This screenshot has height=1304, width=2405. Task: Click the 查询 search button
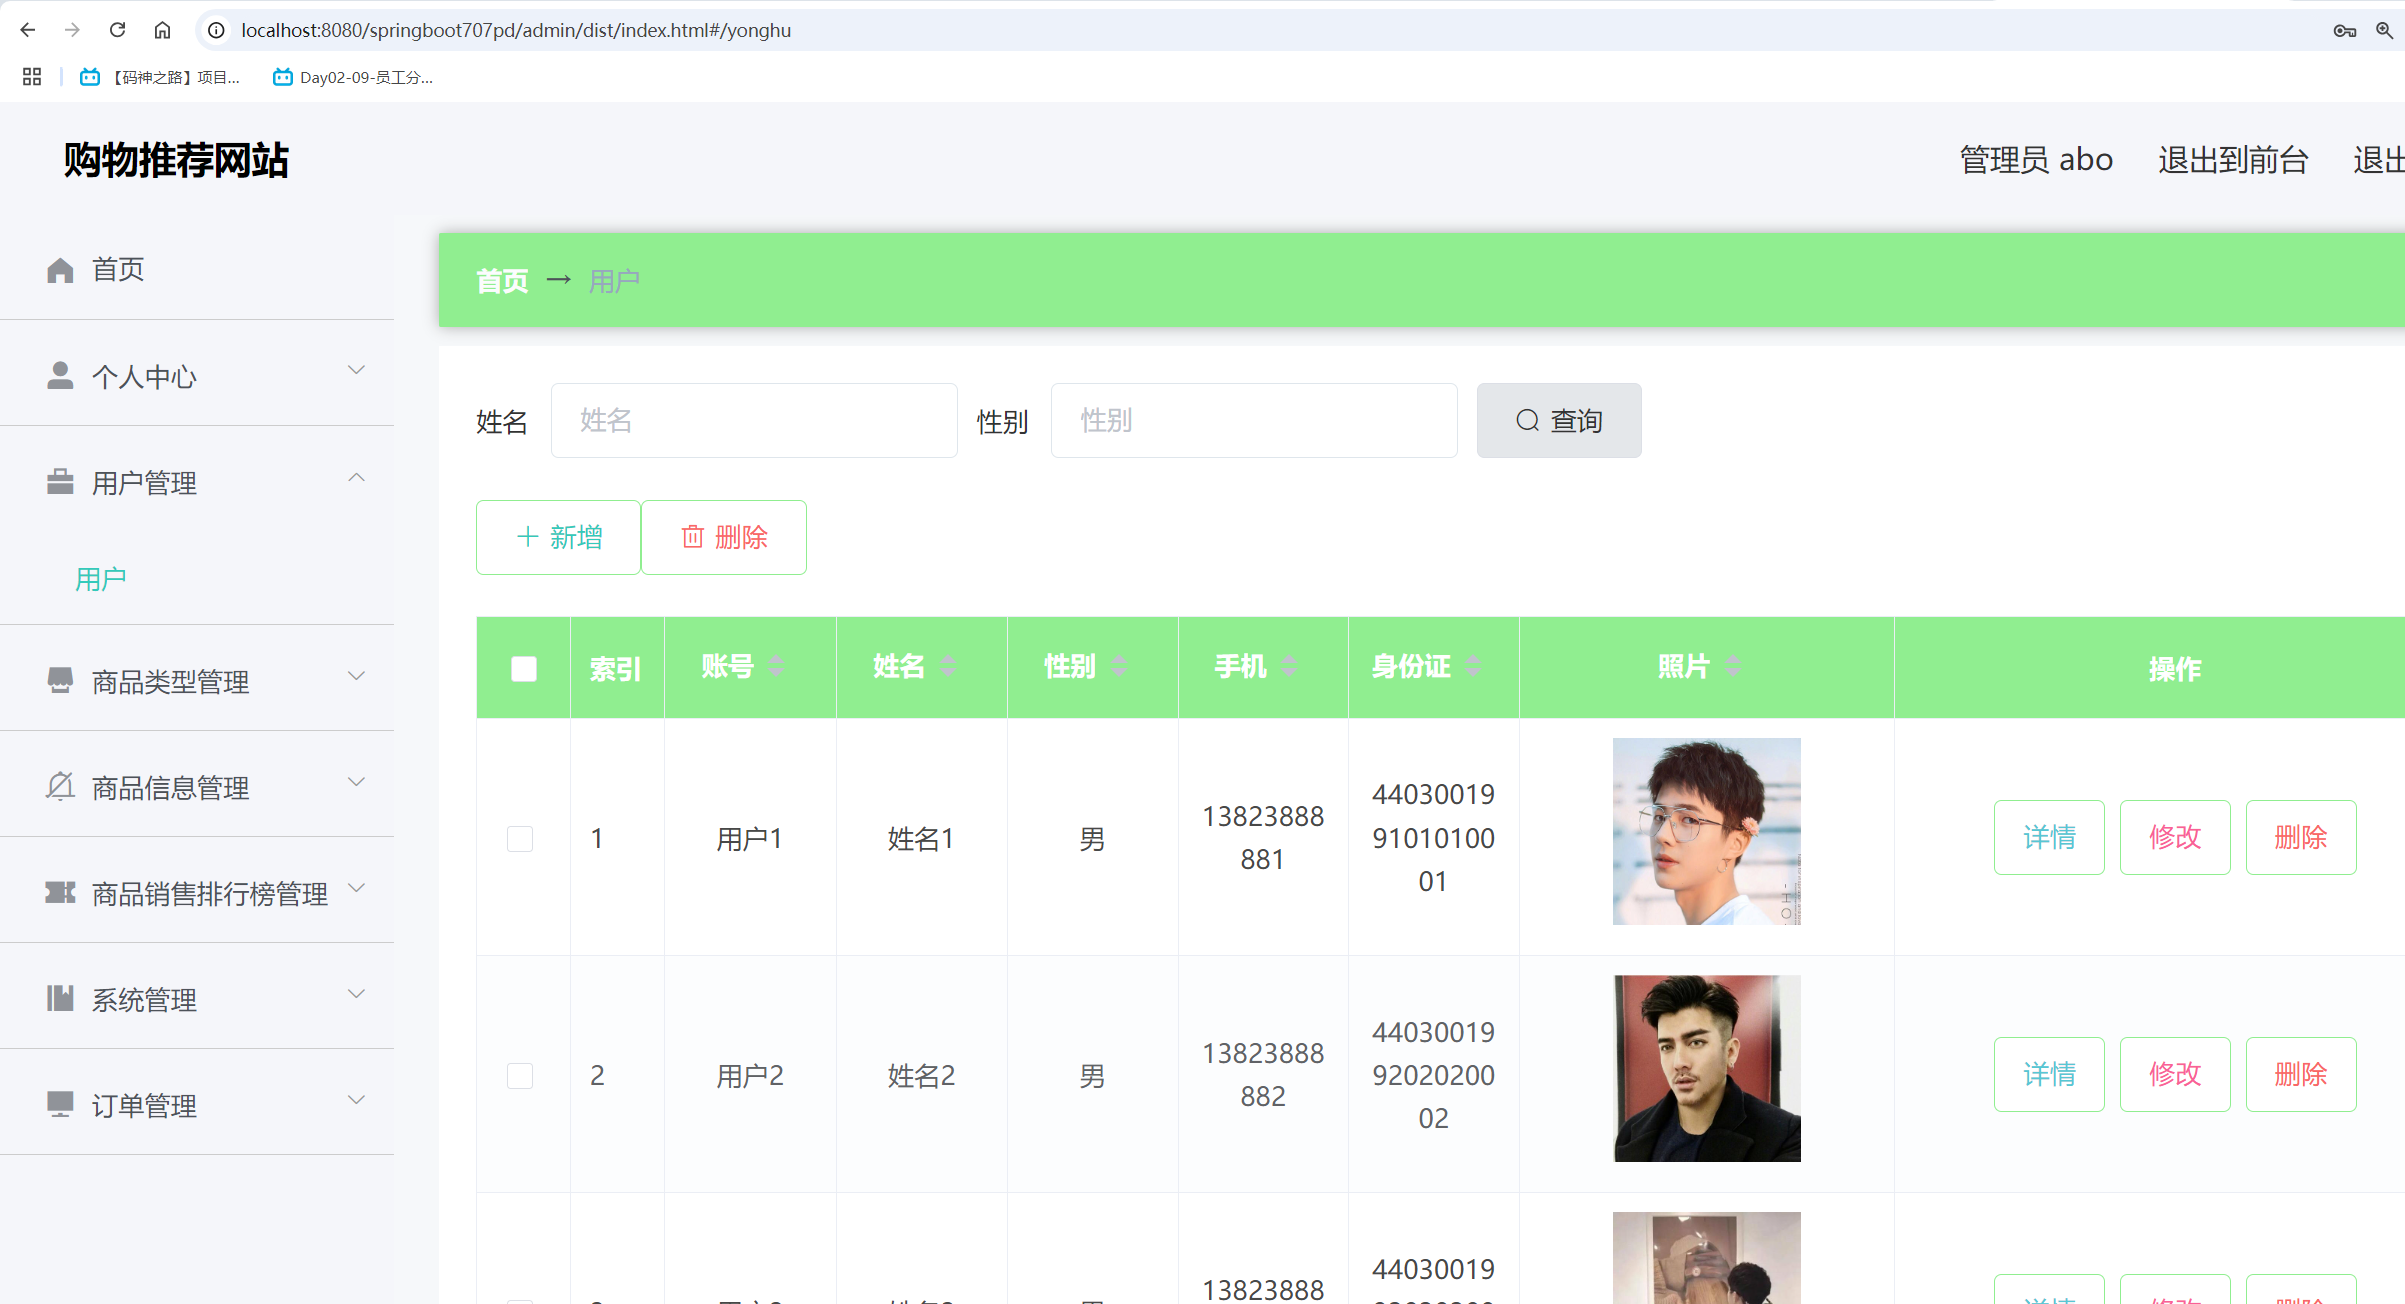[x=1558, y=421]
